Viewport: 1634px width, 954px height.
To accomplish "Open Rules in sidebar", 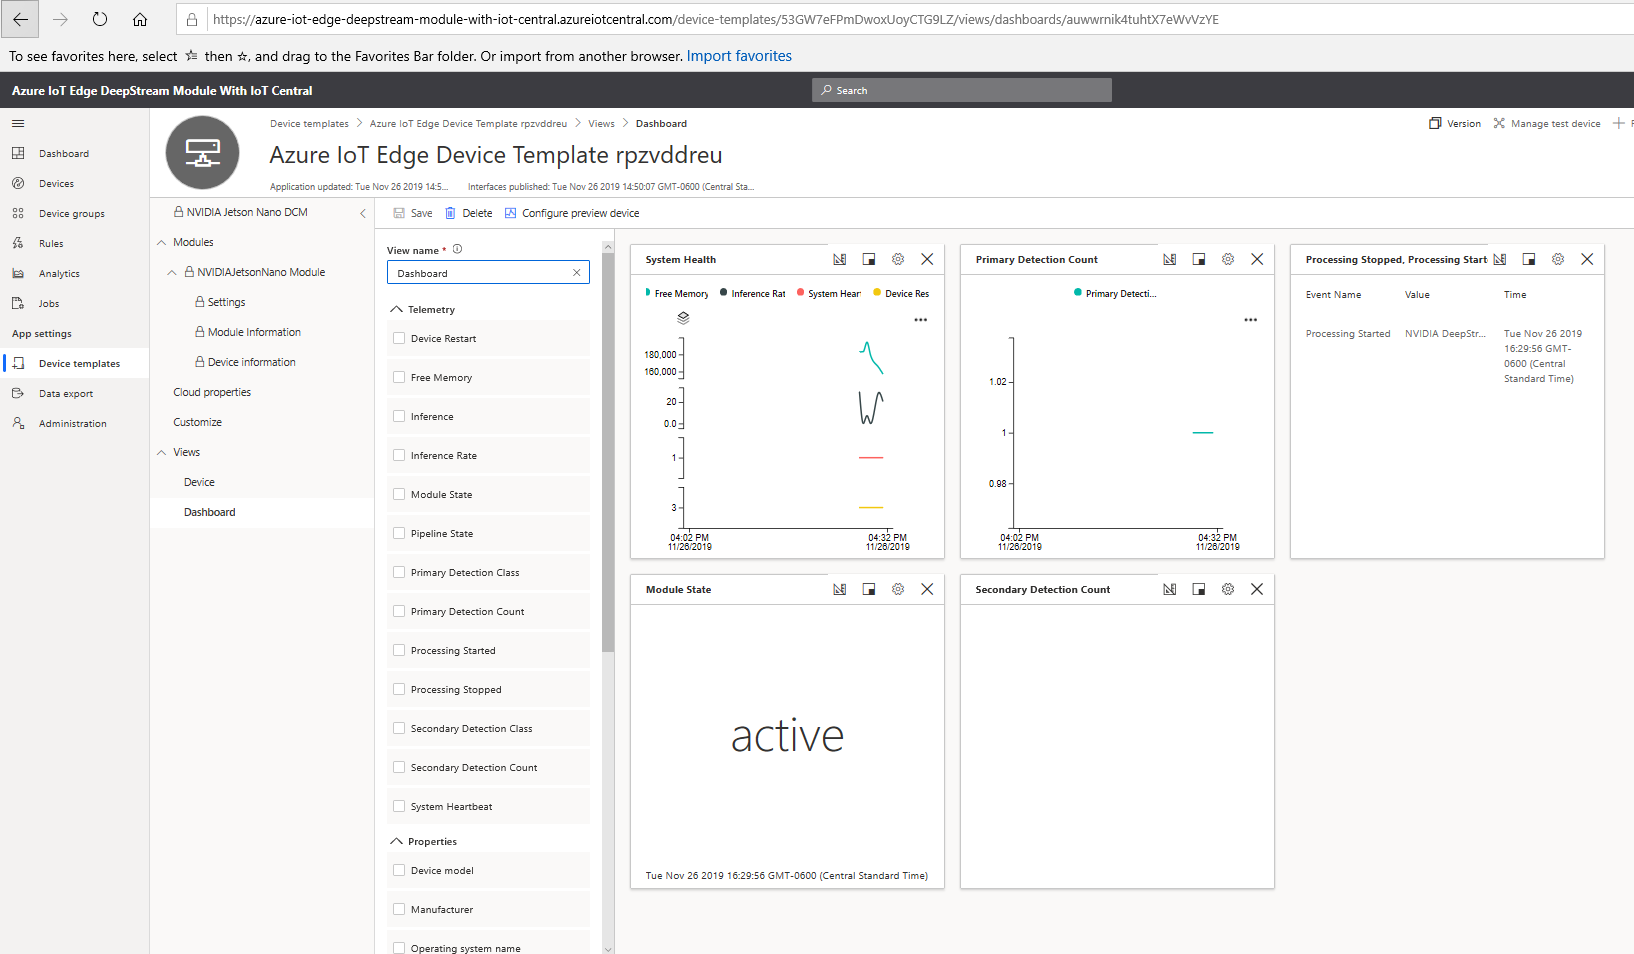I will [51, 244].
